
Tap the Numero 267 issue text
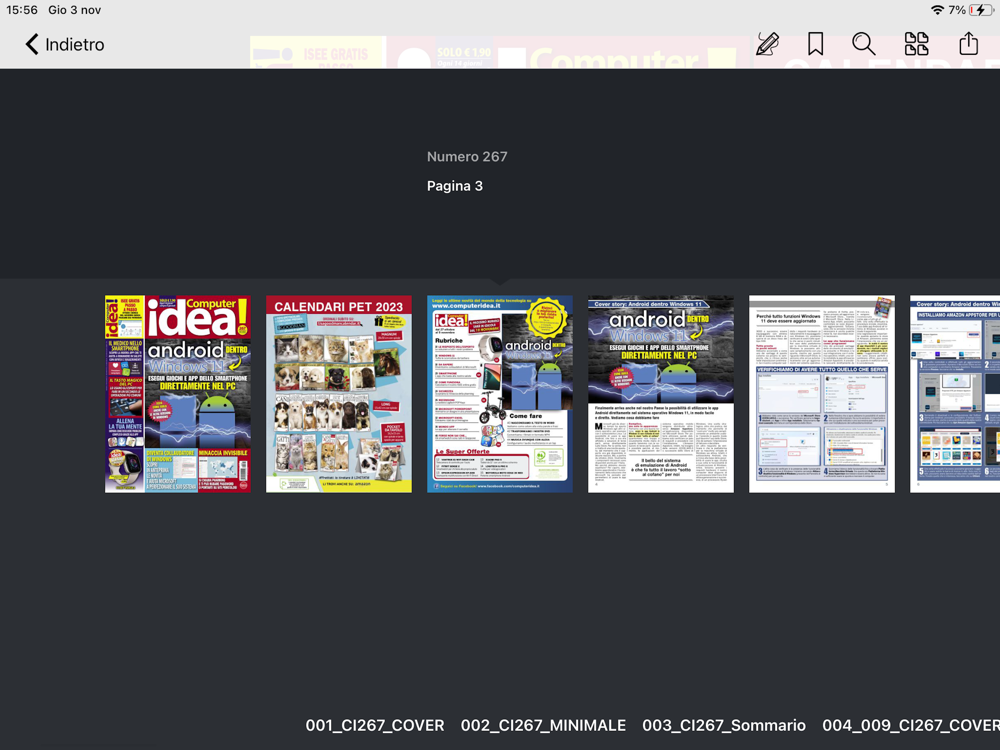tap(467, 156)
